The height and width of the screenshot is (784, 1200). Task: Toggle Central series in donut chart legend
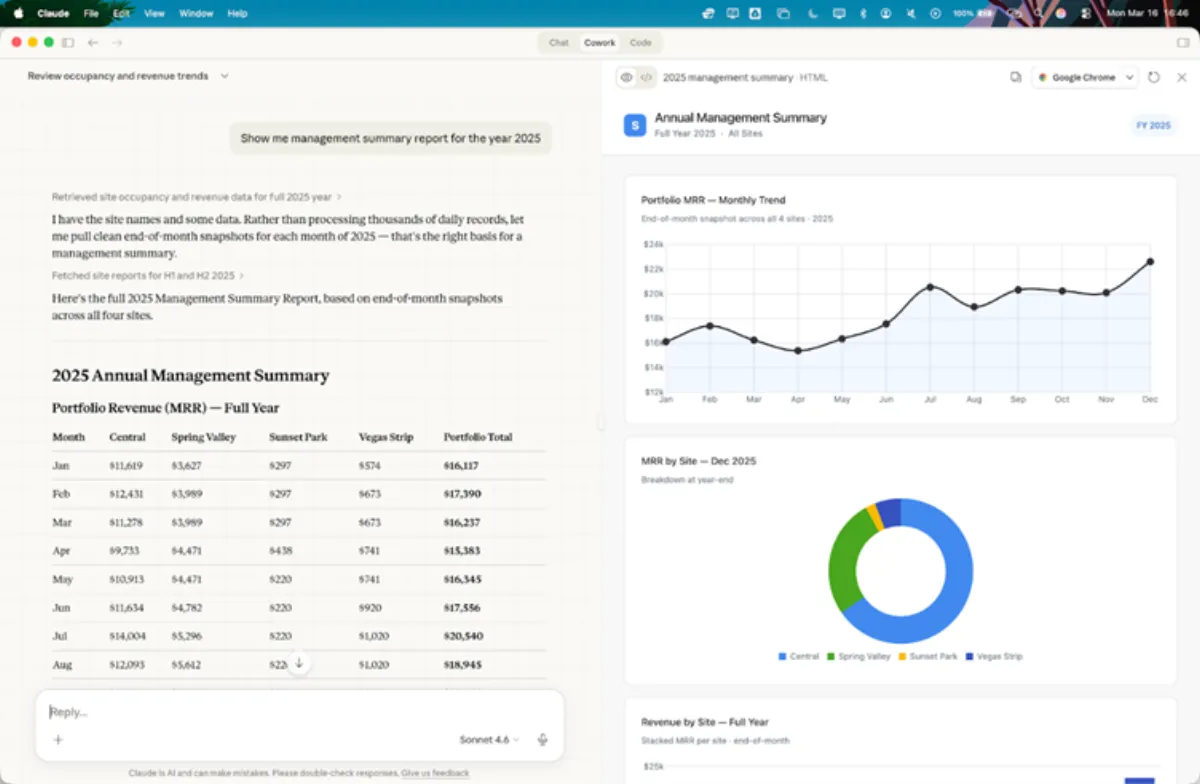click(798, 657)
